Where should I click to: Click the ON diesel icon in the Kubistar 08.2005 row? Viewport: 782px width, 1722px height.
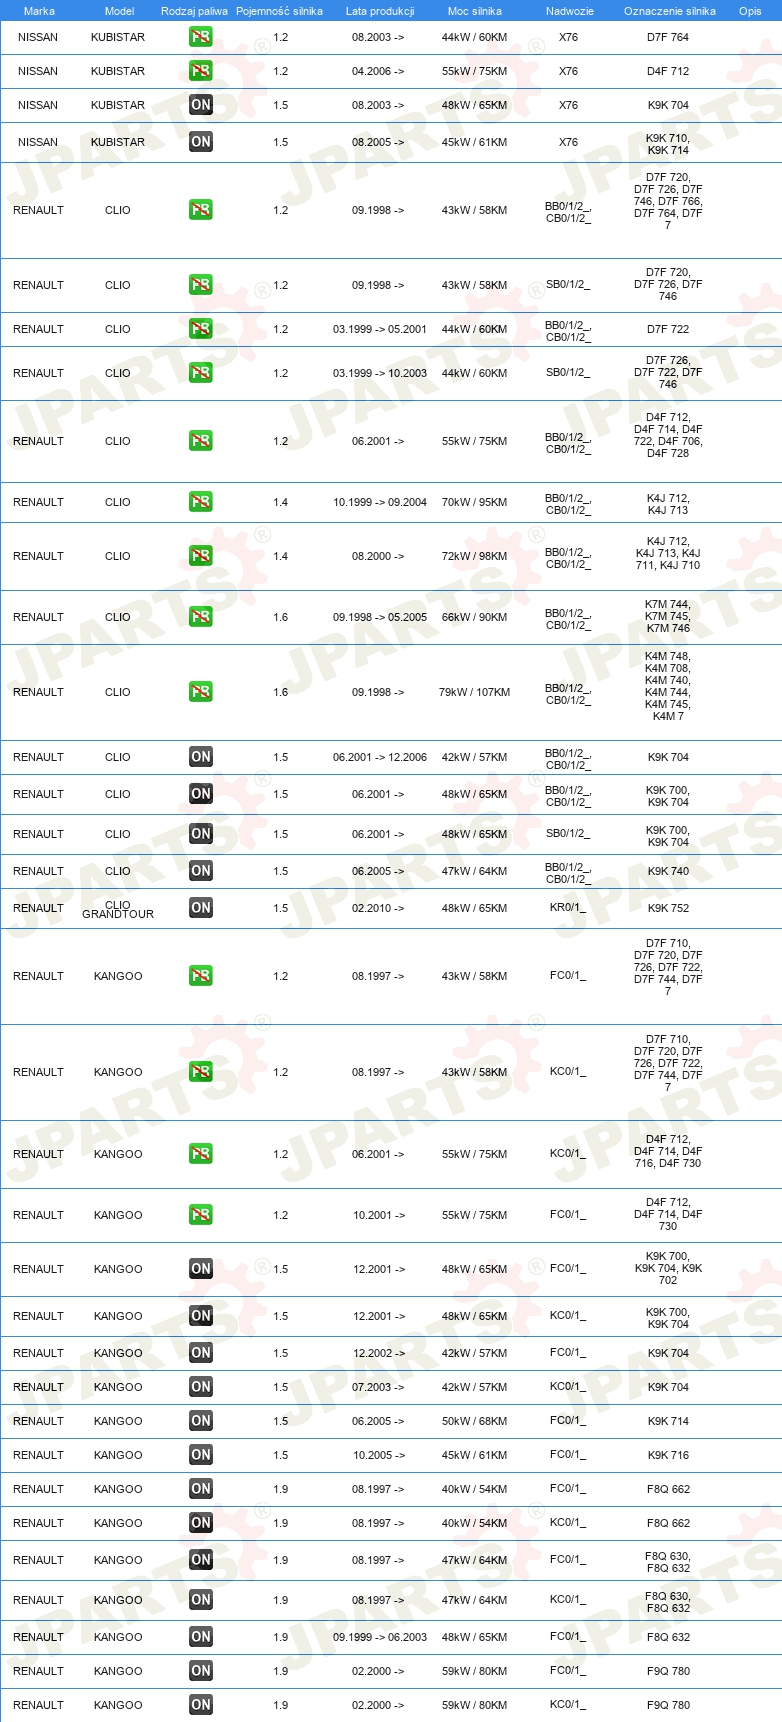click(x=201, y=142)
